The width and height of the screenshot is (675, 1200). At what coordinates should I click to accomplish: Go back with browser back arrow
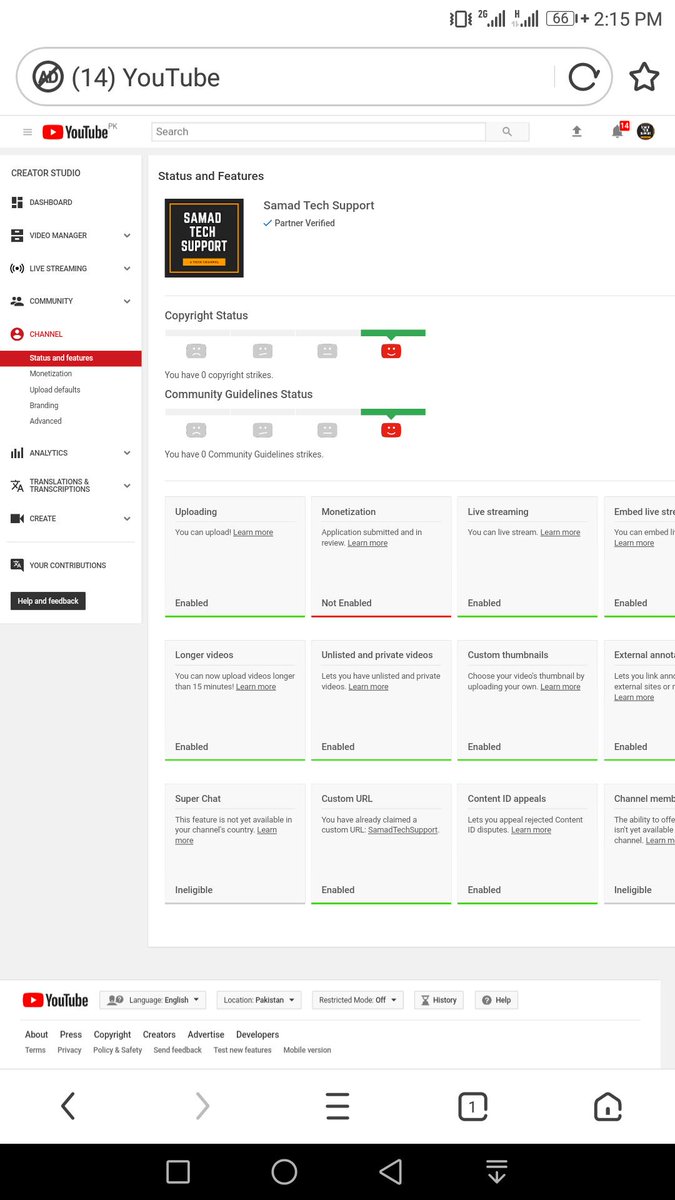pyautogui.click(x=67, y=1106)
